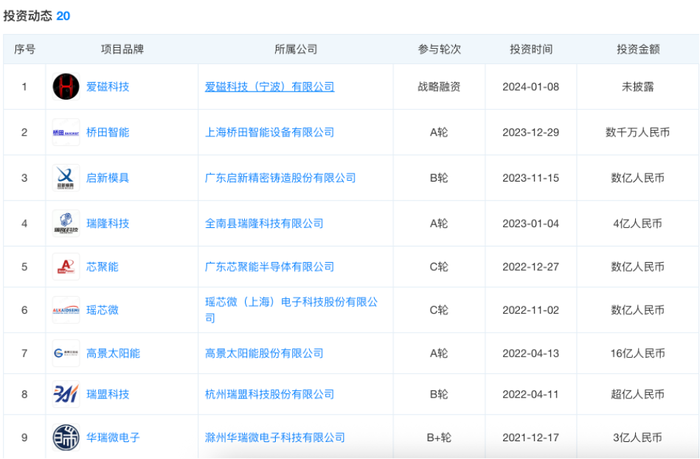This screenshot has width=700, height=459.
Task: Click the 所属公司 column header
Action: click(x=296, y=49)
